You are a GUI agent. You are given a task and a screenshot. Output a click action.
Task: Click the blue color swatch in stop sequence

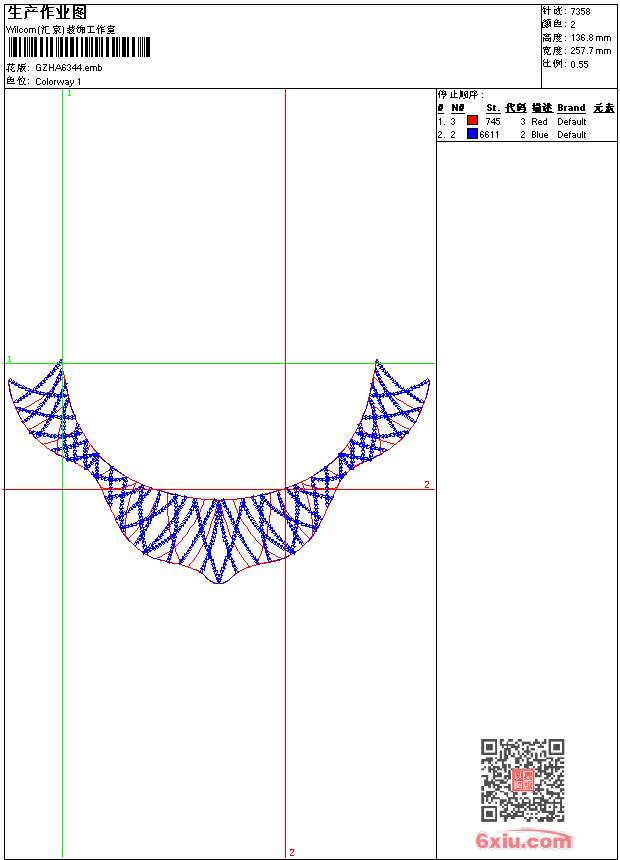(x=472, y=134)
